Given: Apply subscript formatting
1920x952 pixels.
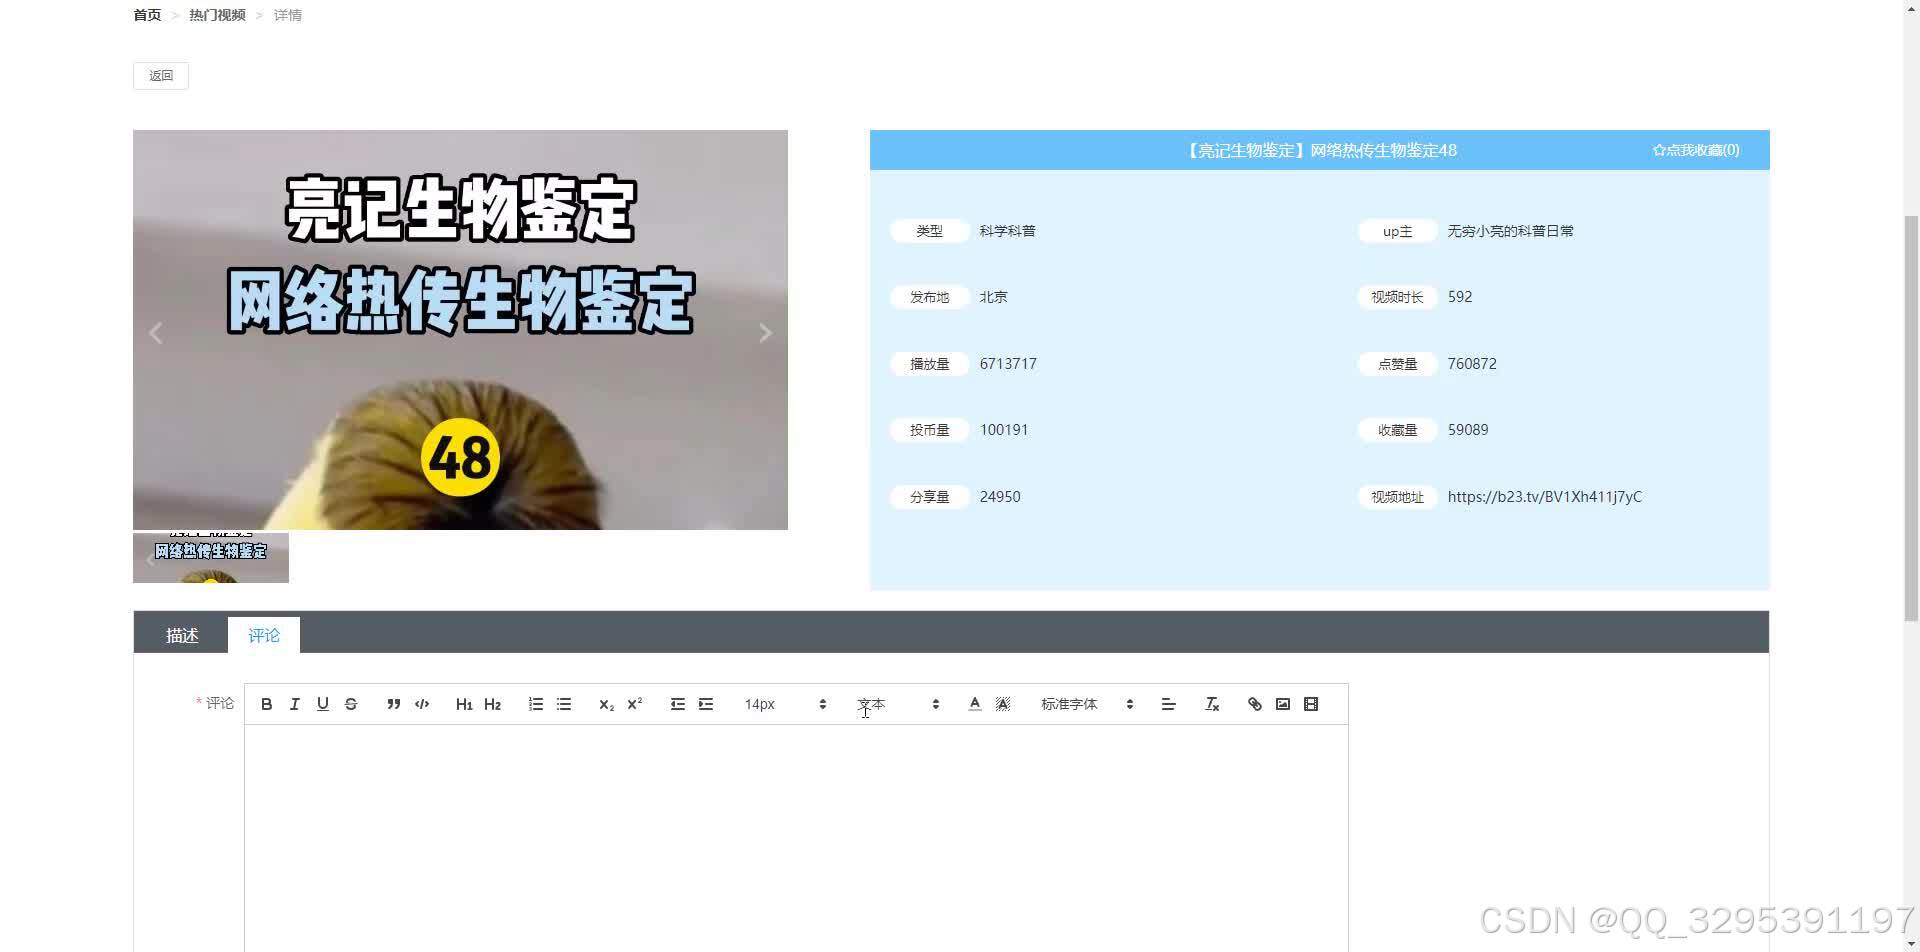Looking at the screenshot, I should [x=606, y=704].
